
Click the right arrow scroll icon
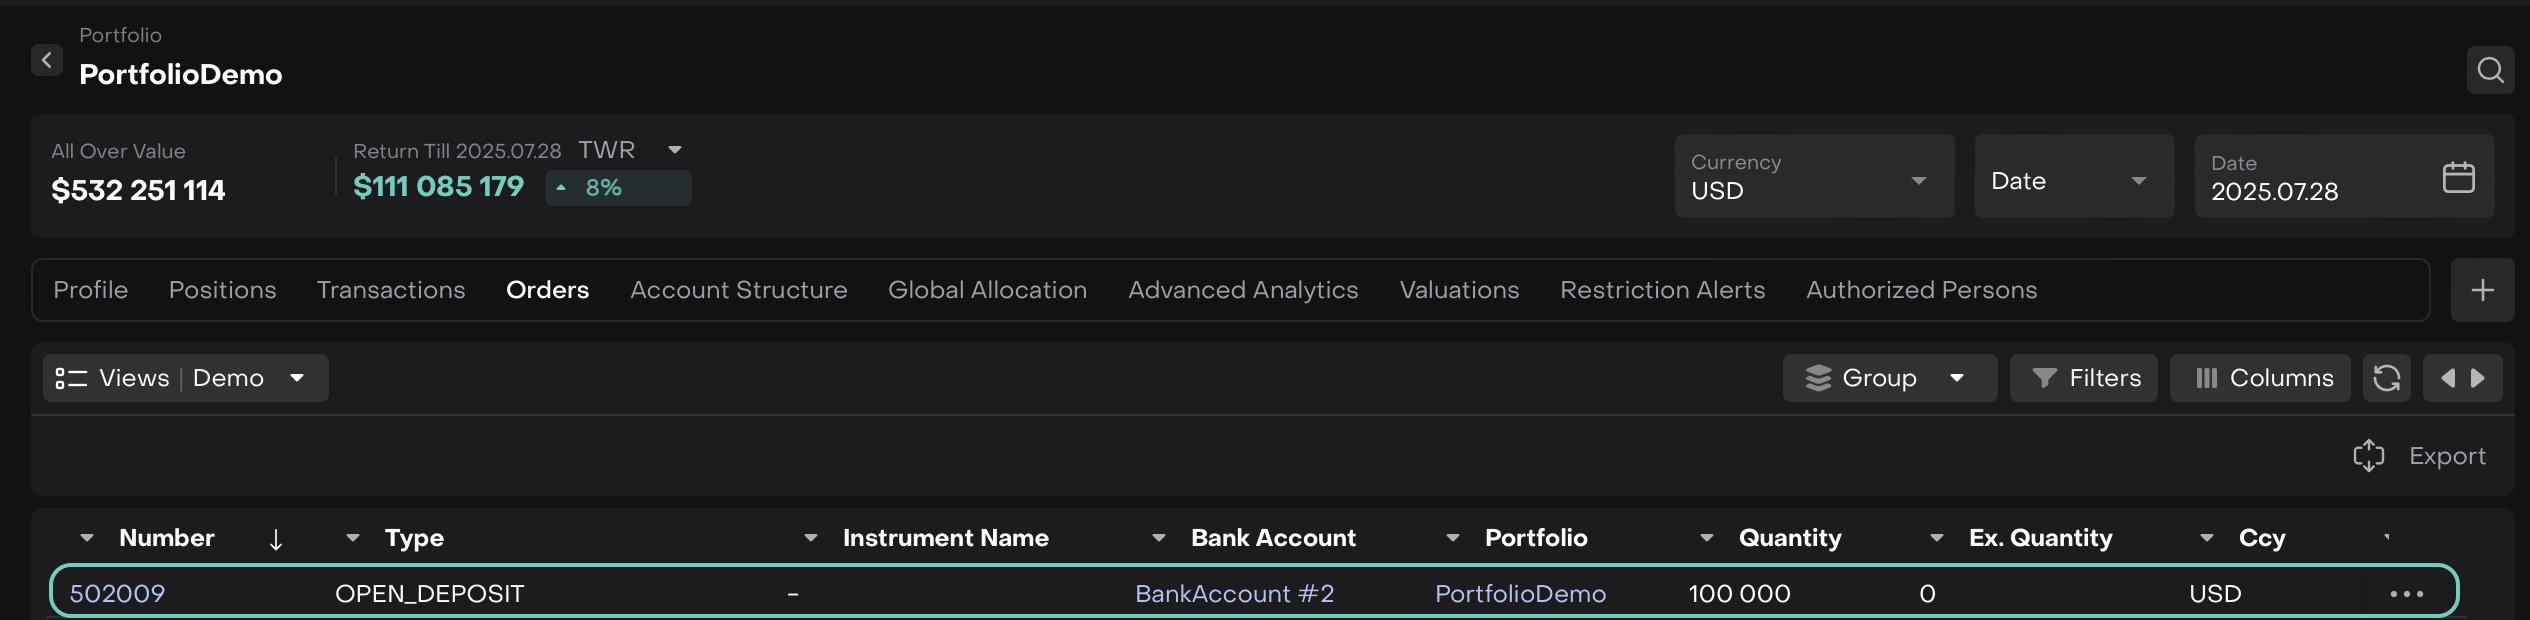tap(2478, 378)
